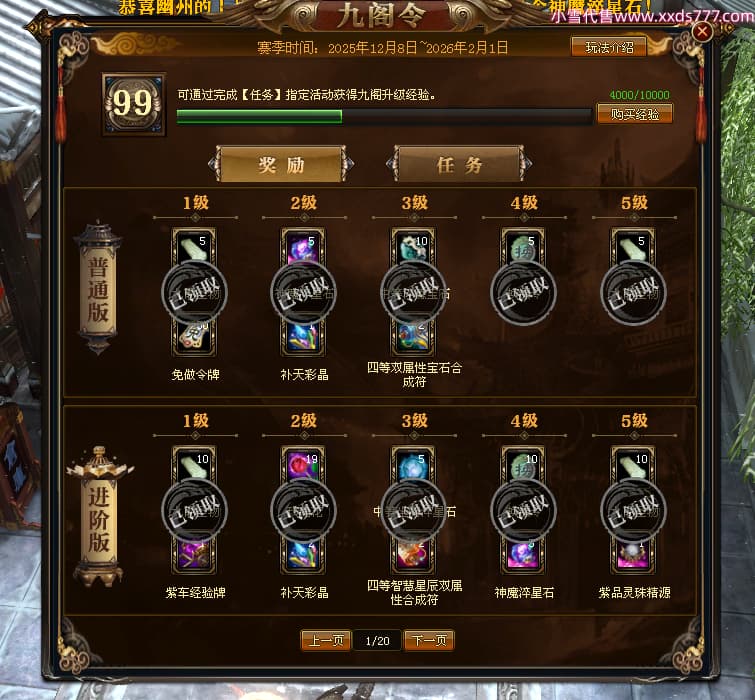The image size is (755, 700).
Task: Click the 普通版 normal version scroll banner
Action: tap(98, 289)
